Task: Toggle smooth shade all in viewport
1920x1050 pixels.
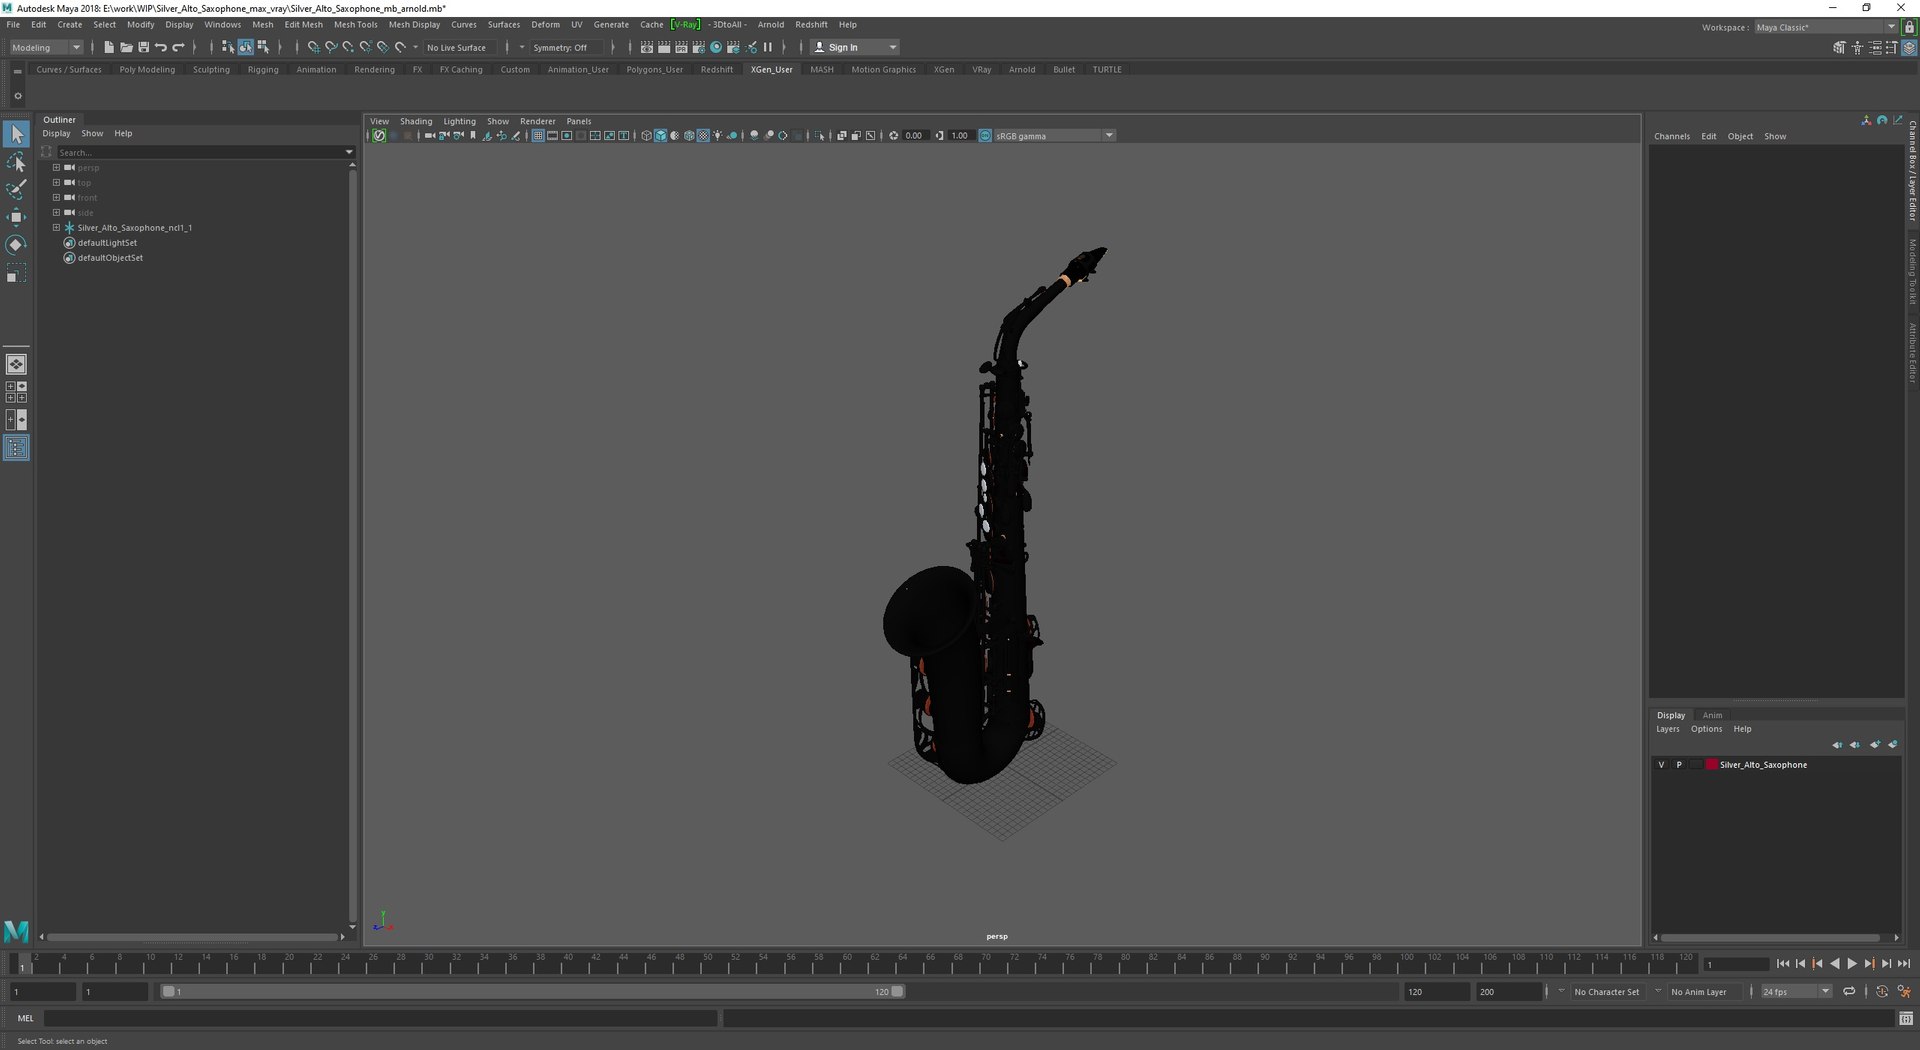Action: 661,136
